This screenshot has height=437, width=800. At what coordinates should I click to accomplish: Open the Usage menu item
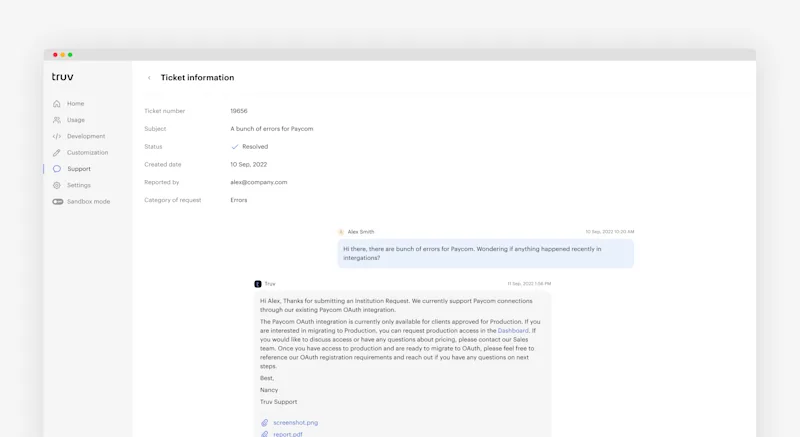coord(76,120)
